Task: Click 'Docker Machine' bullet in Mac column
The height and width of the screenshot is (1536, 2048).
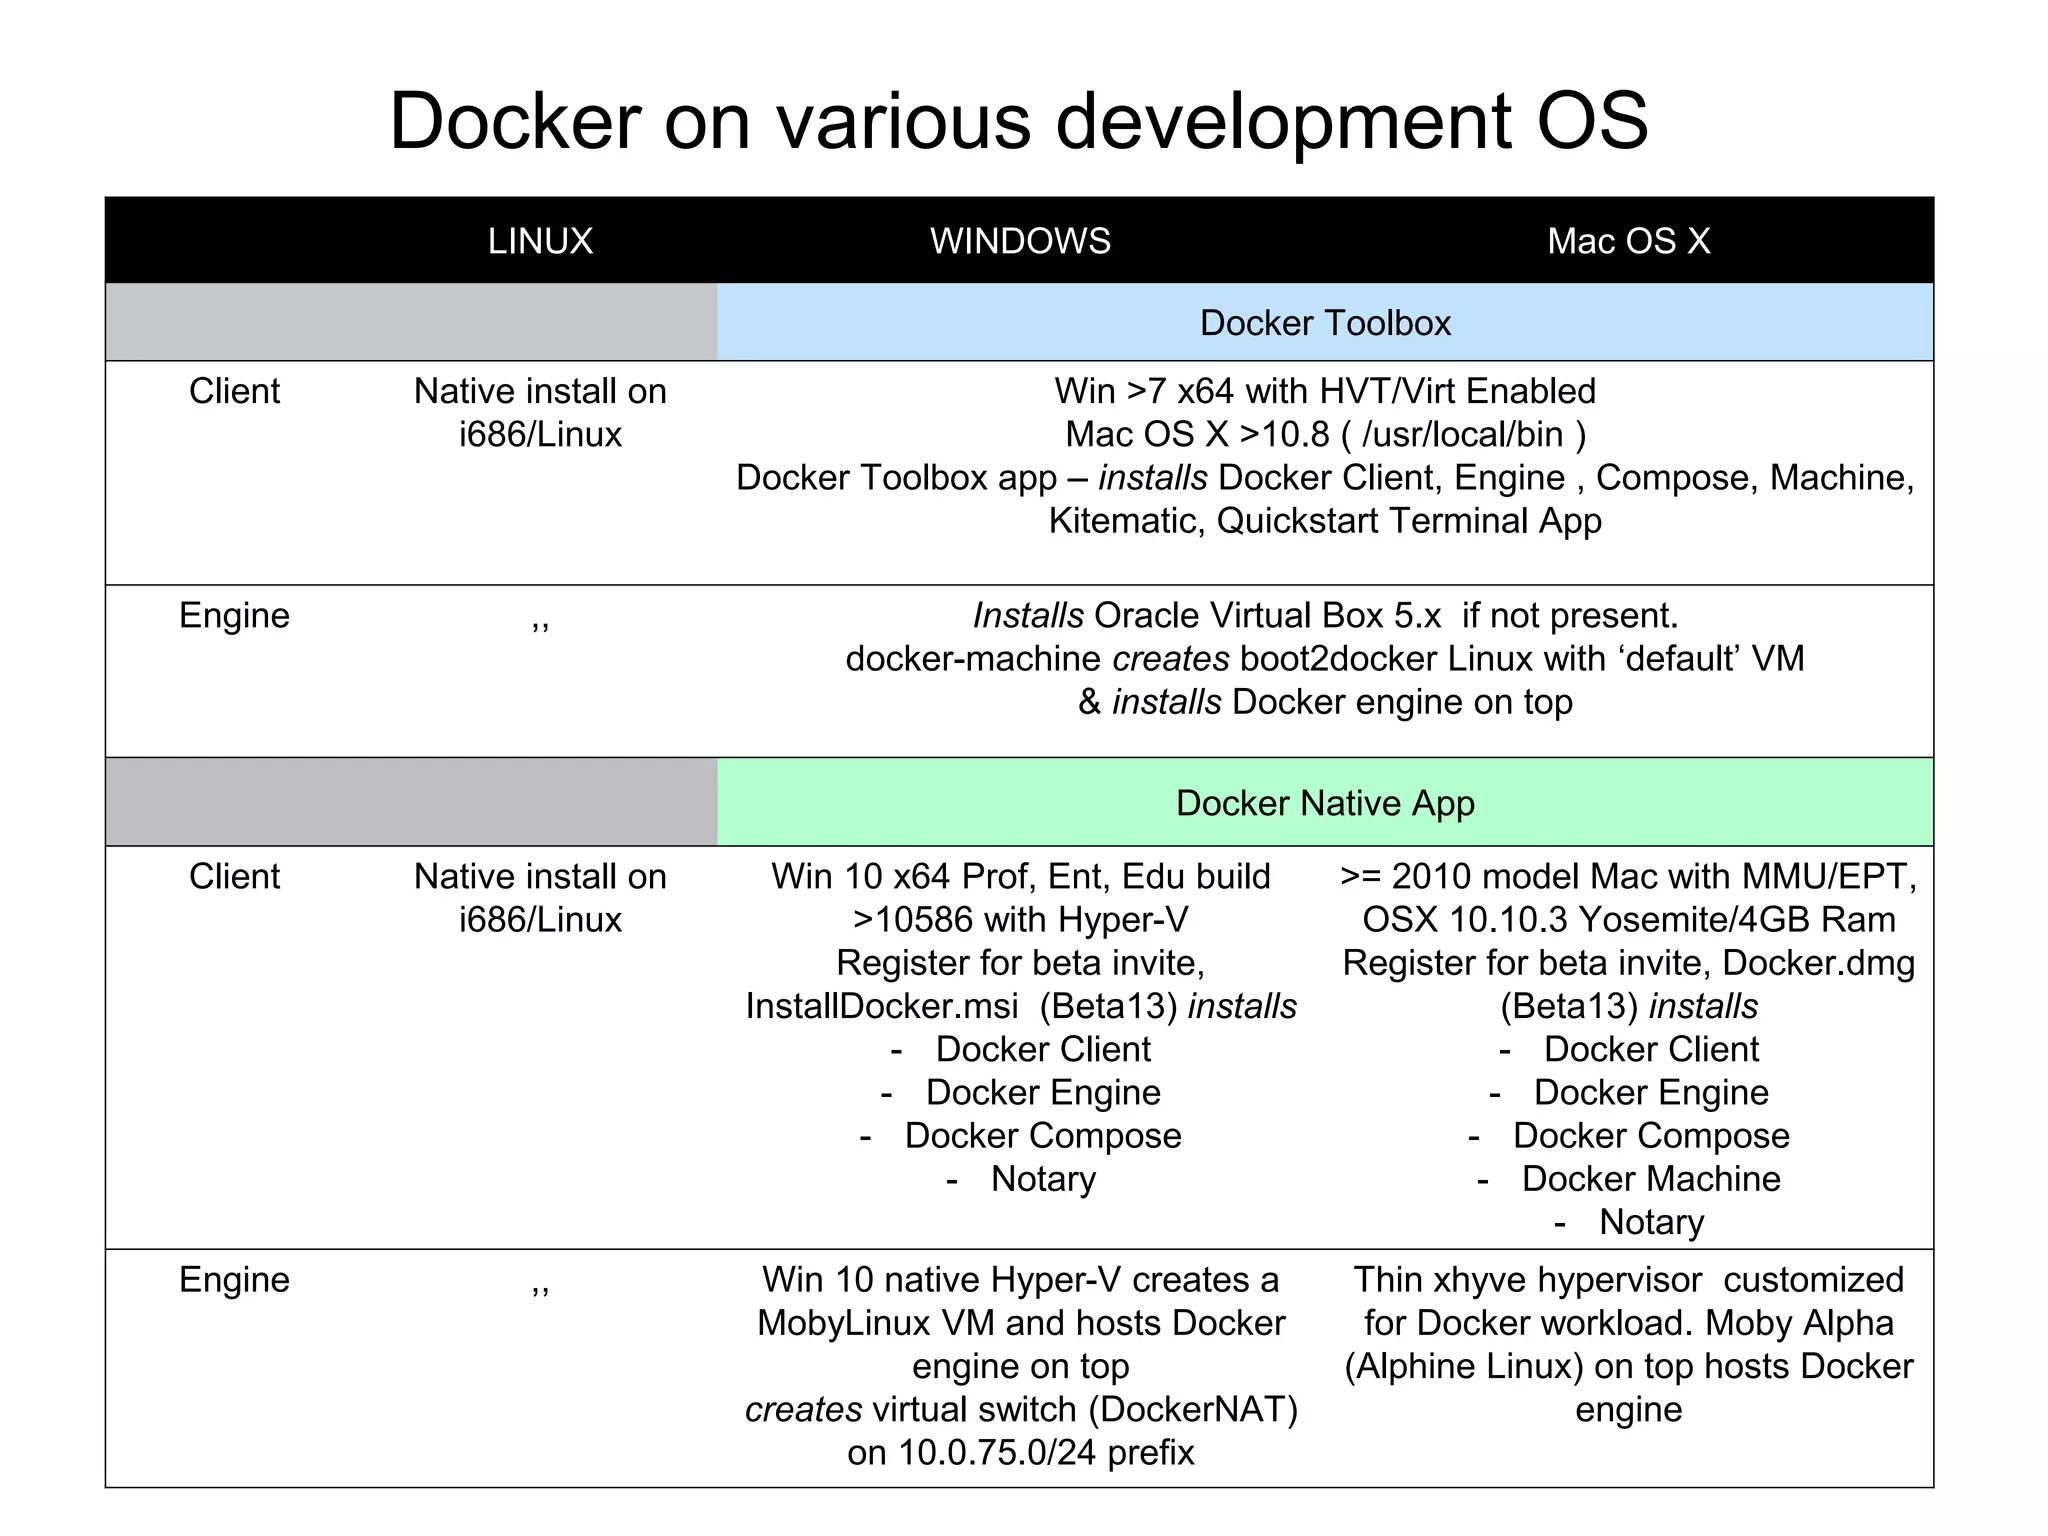Action: (x=1650, y=1179)
